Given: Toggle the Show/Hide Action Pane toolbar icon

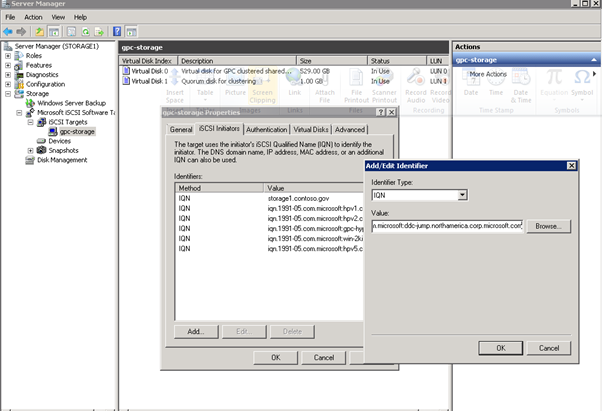Looking at the screenshot, I should tap(131, 31).
